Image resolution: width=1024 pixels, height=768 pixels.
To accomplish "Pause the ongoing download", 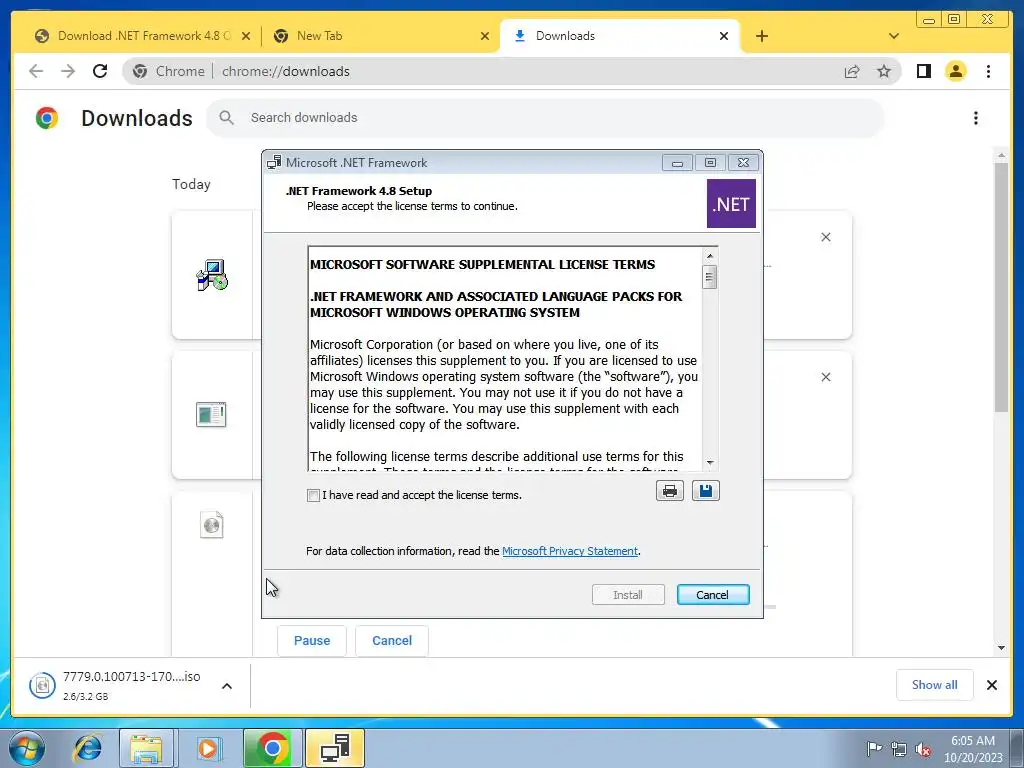I will (312, 641).
